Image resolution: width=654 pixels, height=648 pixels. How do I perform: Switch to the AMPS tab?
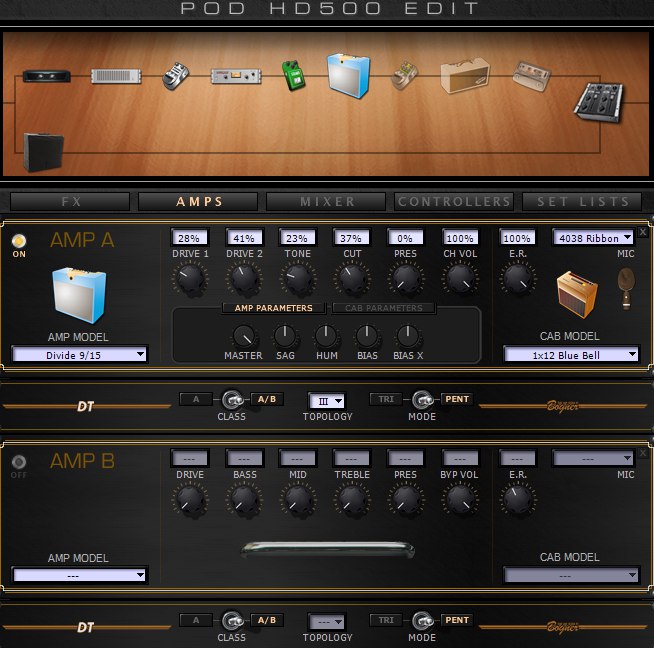pos(199,202)
